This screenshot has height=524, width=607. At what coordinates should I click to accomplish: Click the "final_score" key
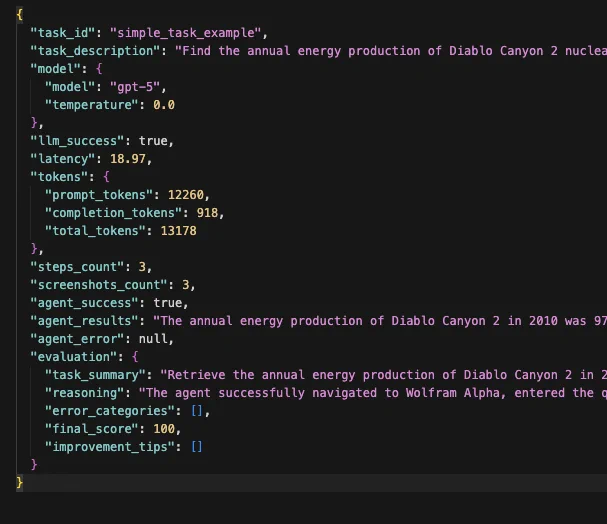pos(91,429)
